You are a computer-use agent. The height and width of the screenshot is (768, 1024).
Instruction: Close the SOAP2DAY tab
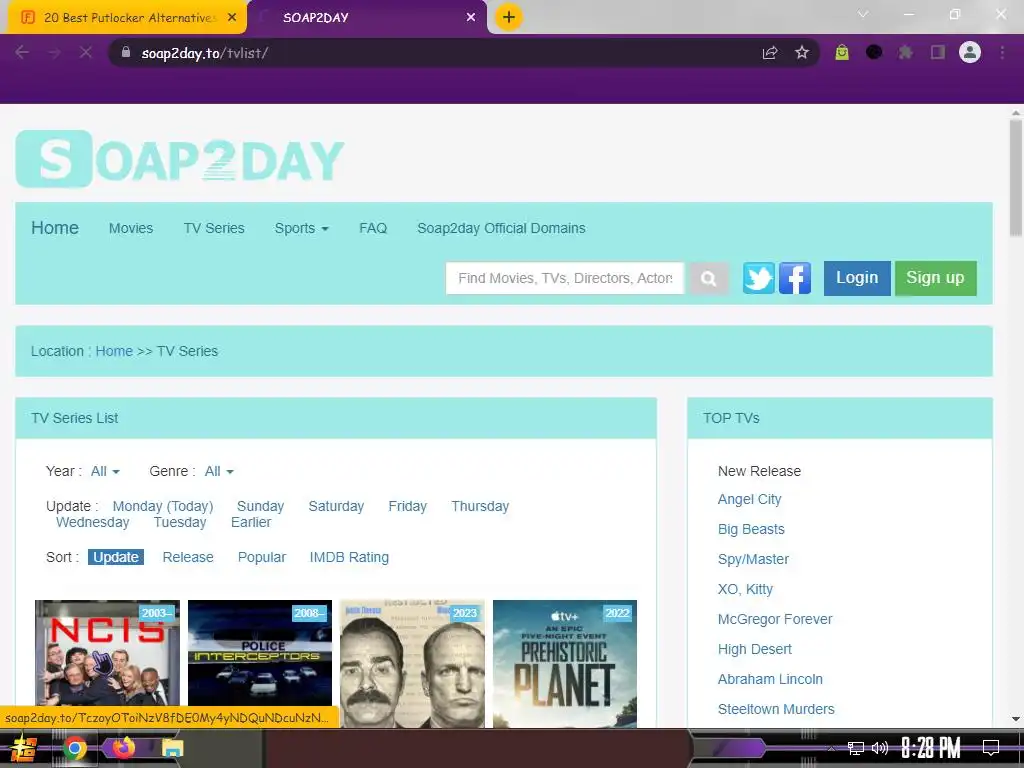coord(471,18)
